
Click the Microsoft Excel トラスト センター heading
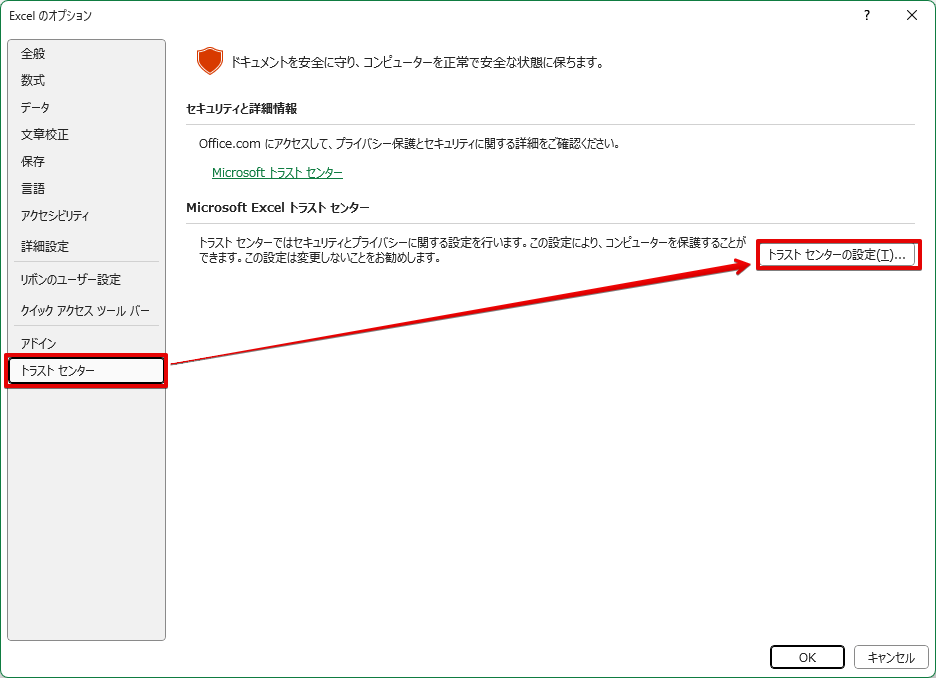[278, 208]
